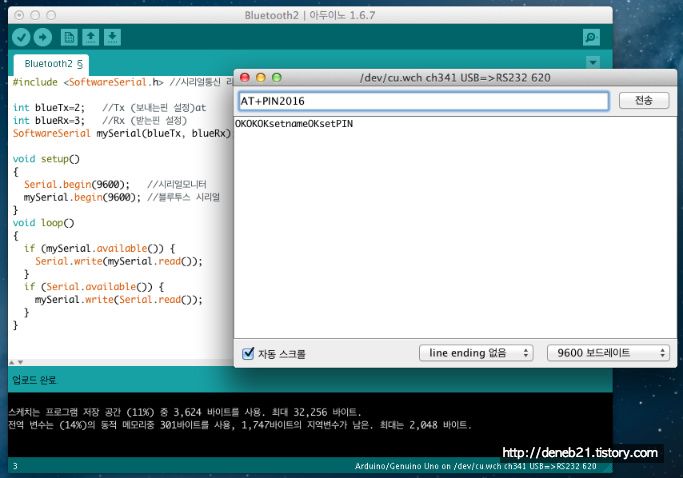This screenshot has height=478, width=683.
Task: Click the Verify checkmark icon
Action: point(21,37)
